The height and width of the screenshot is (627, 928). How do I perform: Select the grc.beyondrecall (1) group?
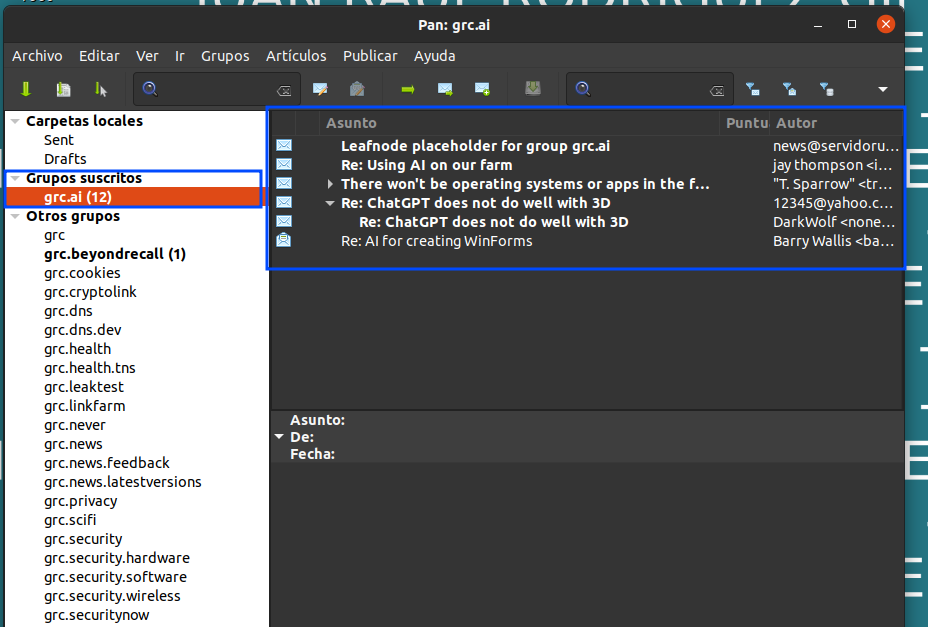tap(115, 254)
